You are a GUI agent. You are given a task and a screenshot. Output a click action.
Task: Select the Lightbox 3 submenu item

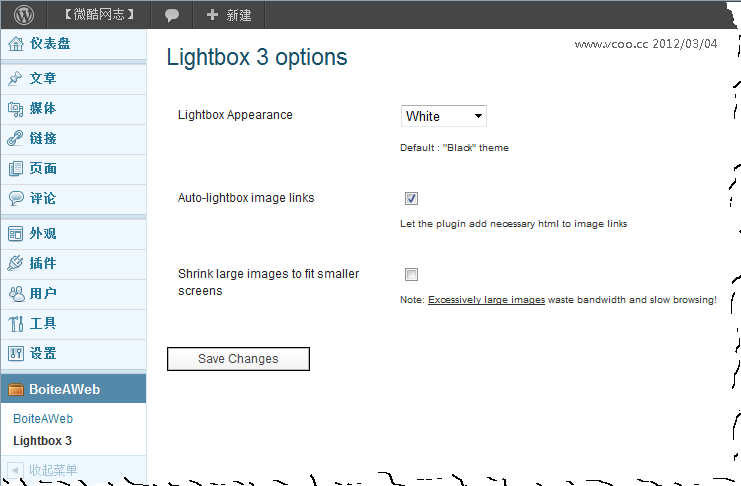(x=42, y=441)
